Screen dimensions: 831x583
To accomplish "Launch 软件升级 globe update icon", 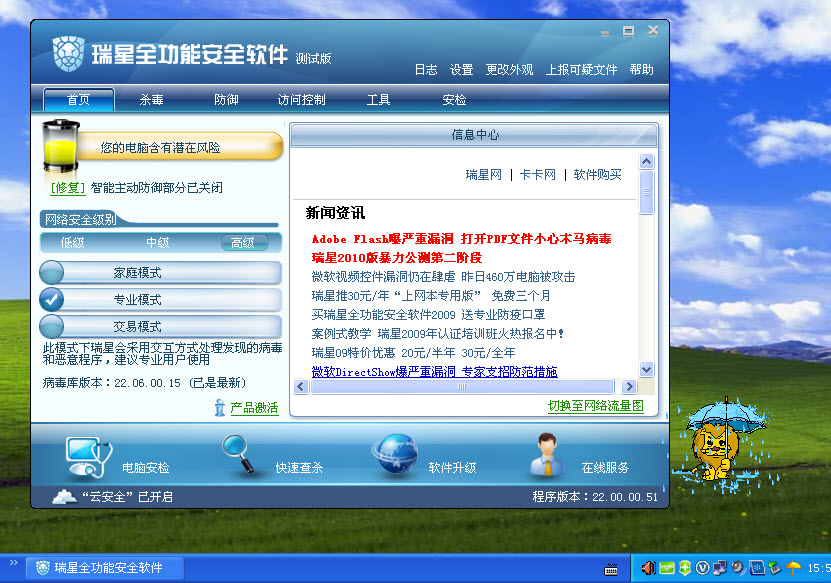I will [395, 454].
